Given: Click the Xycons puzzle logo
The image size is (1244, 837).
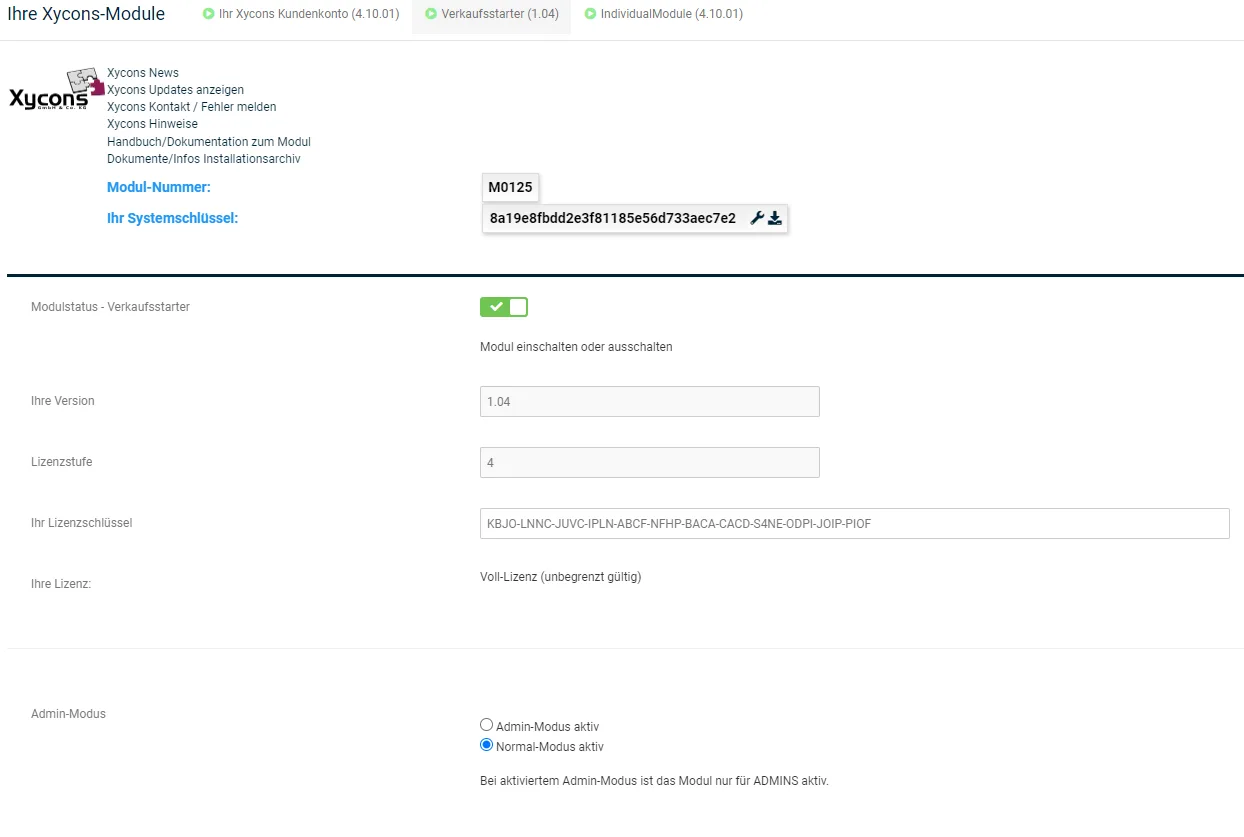Looking at the screenshot, I should click(x=56, y=90).
